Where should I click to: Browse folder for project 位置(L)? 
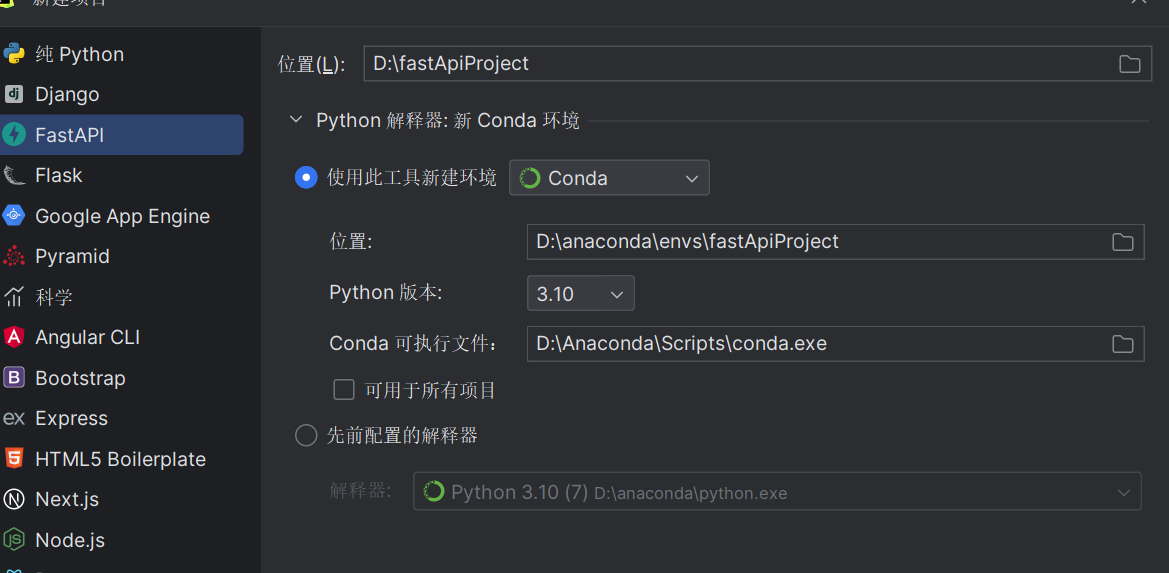tap(1129, 64)
